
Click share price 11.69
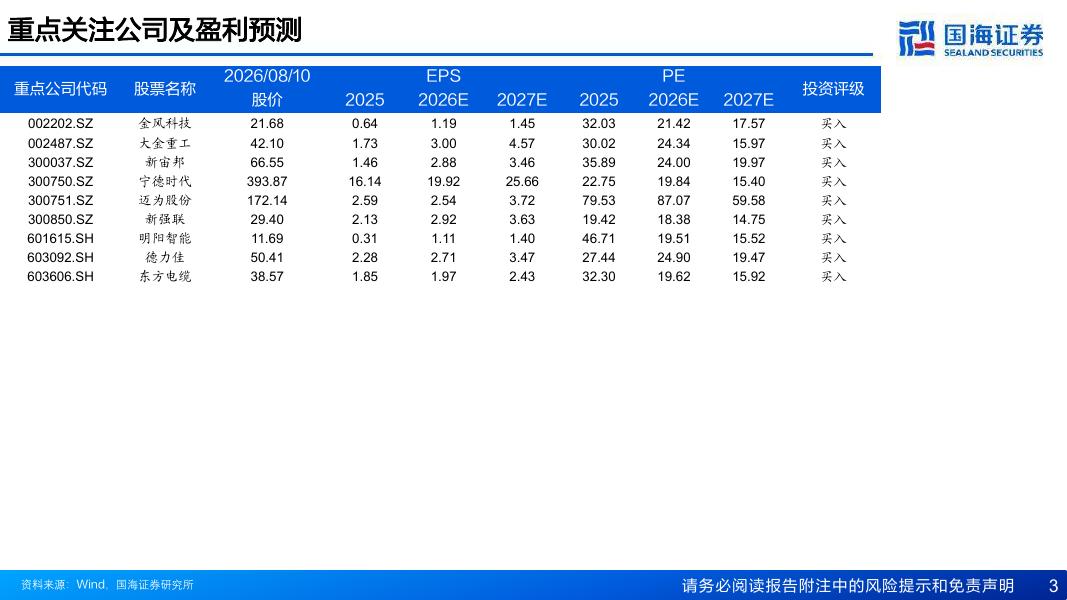point(267,239)
